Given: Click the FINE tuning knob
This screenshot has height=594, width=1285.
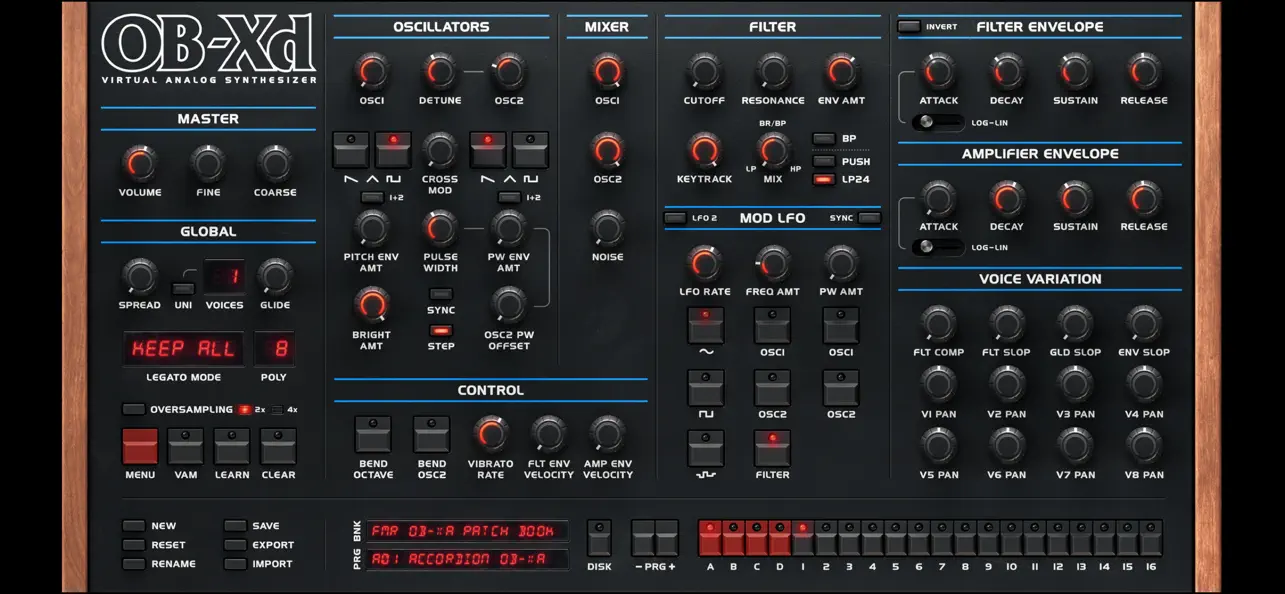Looking at the screenshot, I should (208, 163).
